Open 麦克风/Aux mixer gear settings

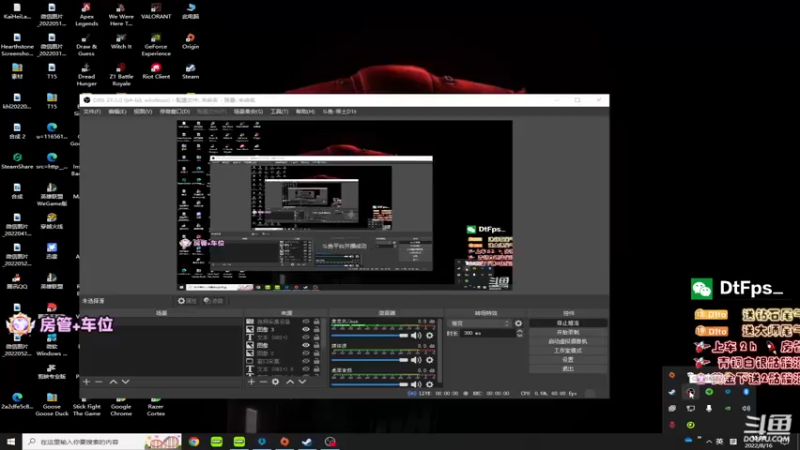430,335
